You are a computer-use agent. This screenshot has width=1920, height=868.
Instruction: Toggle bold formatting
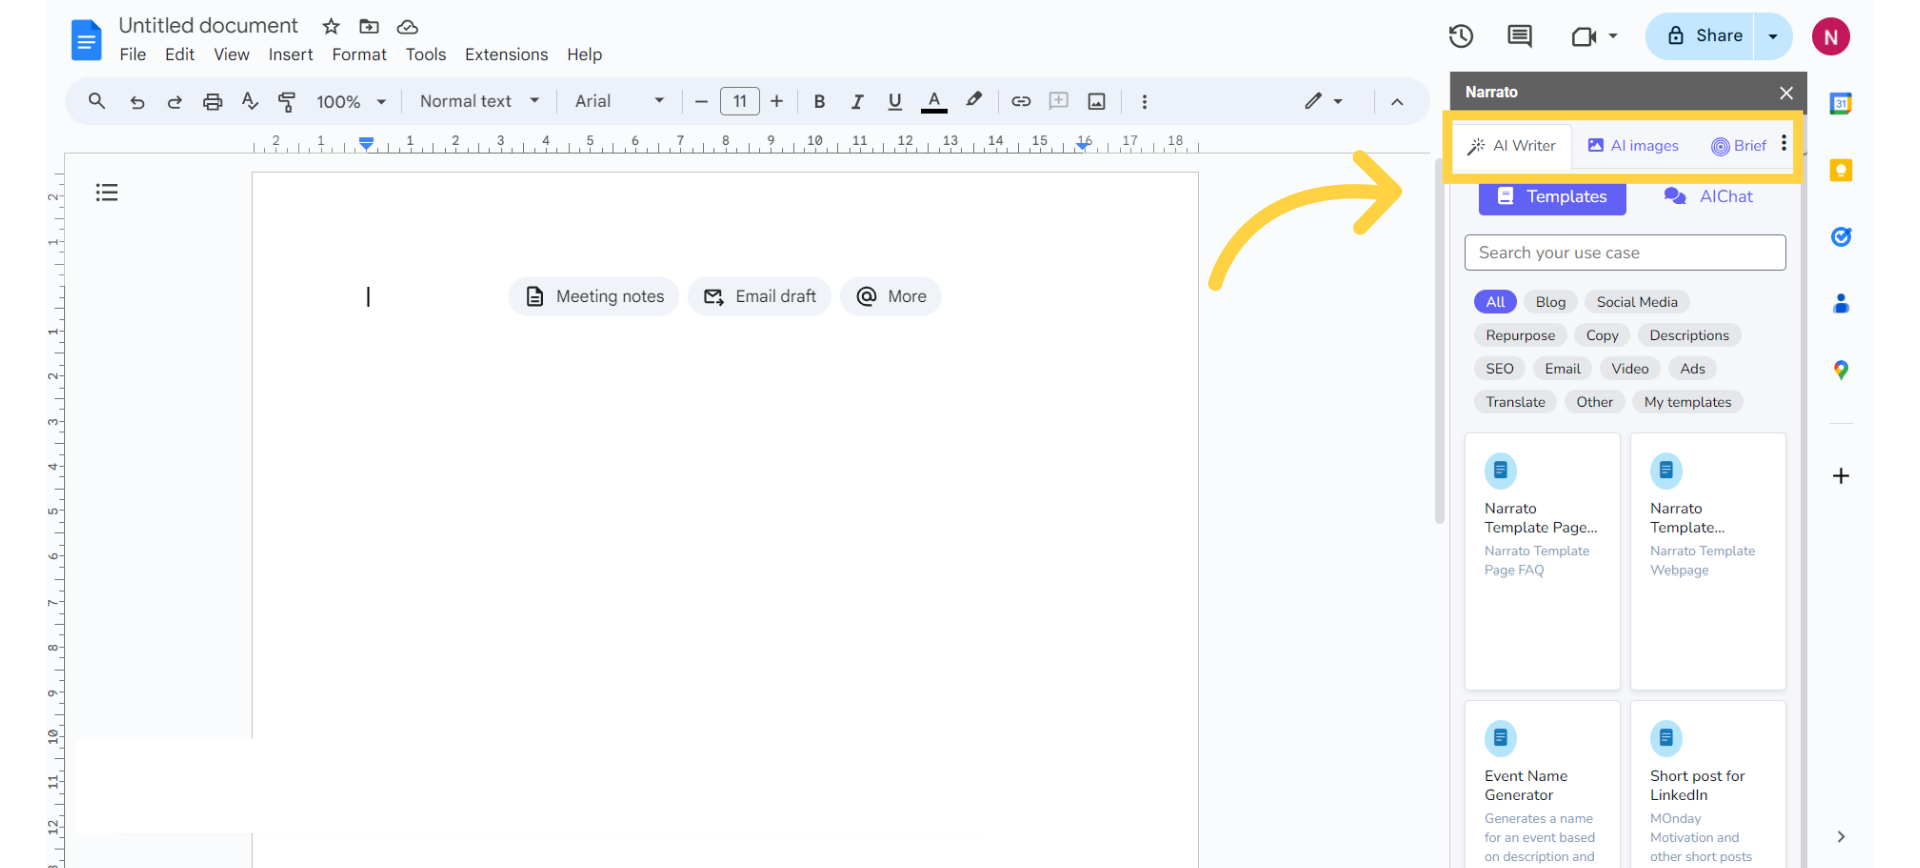click(819, 101)
